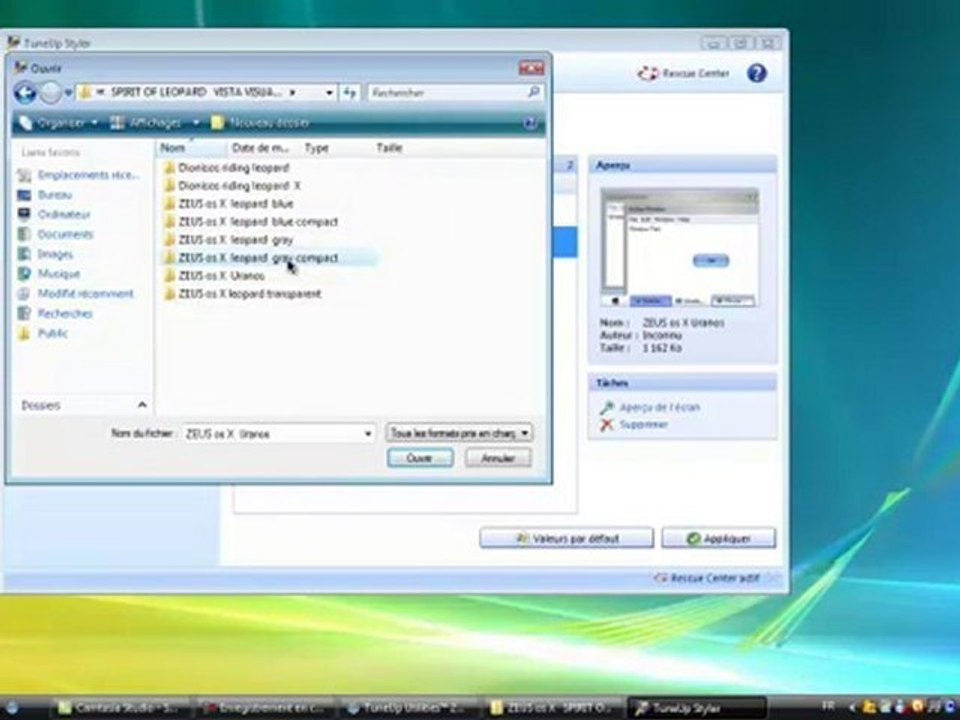The height and width of the screenshot is (720, 960).
Task: Open recent pages dropdown next to navigation arrows
Action: (68, 93)
